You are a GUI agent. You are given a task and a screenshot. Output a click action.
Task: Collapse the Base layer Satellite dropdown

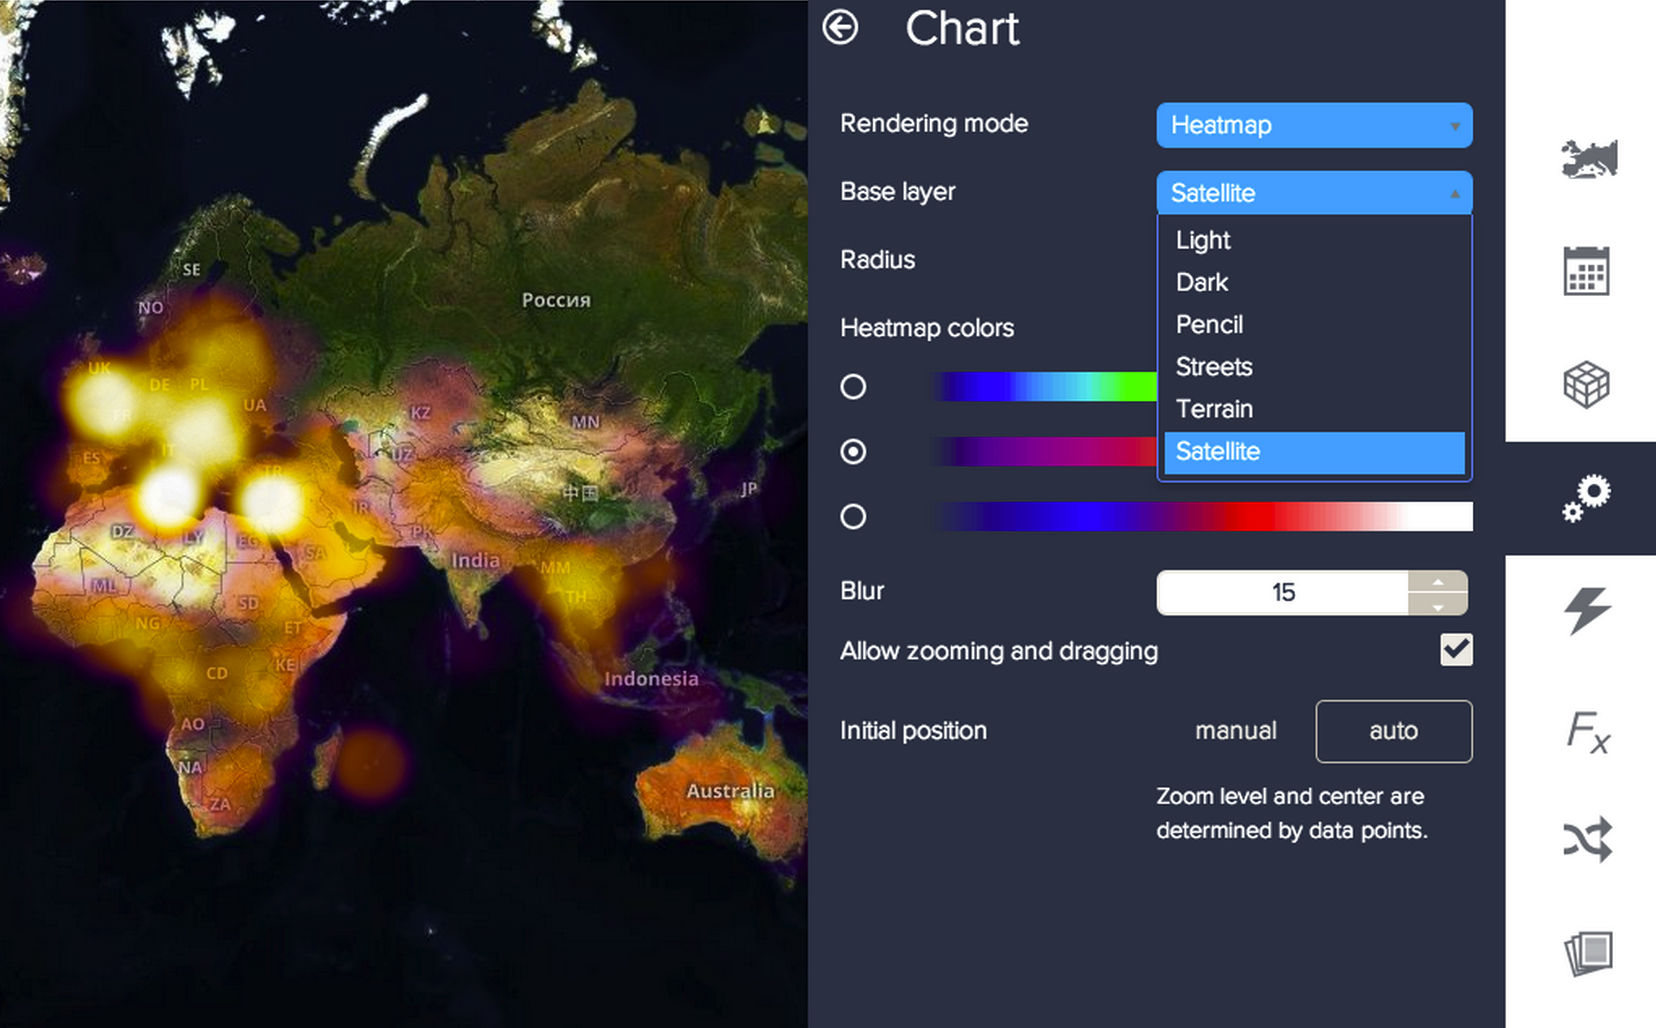click(1314, 193)
